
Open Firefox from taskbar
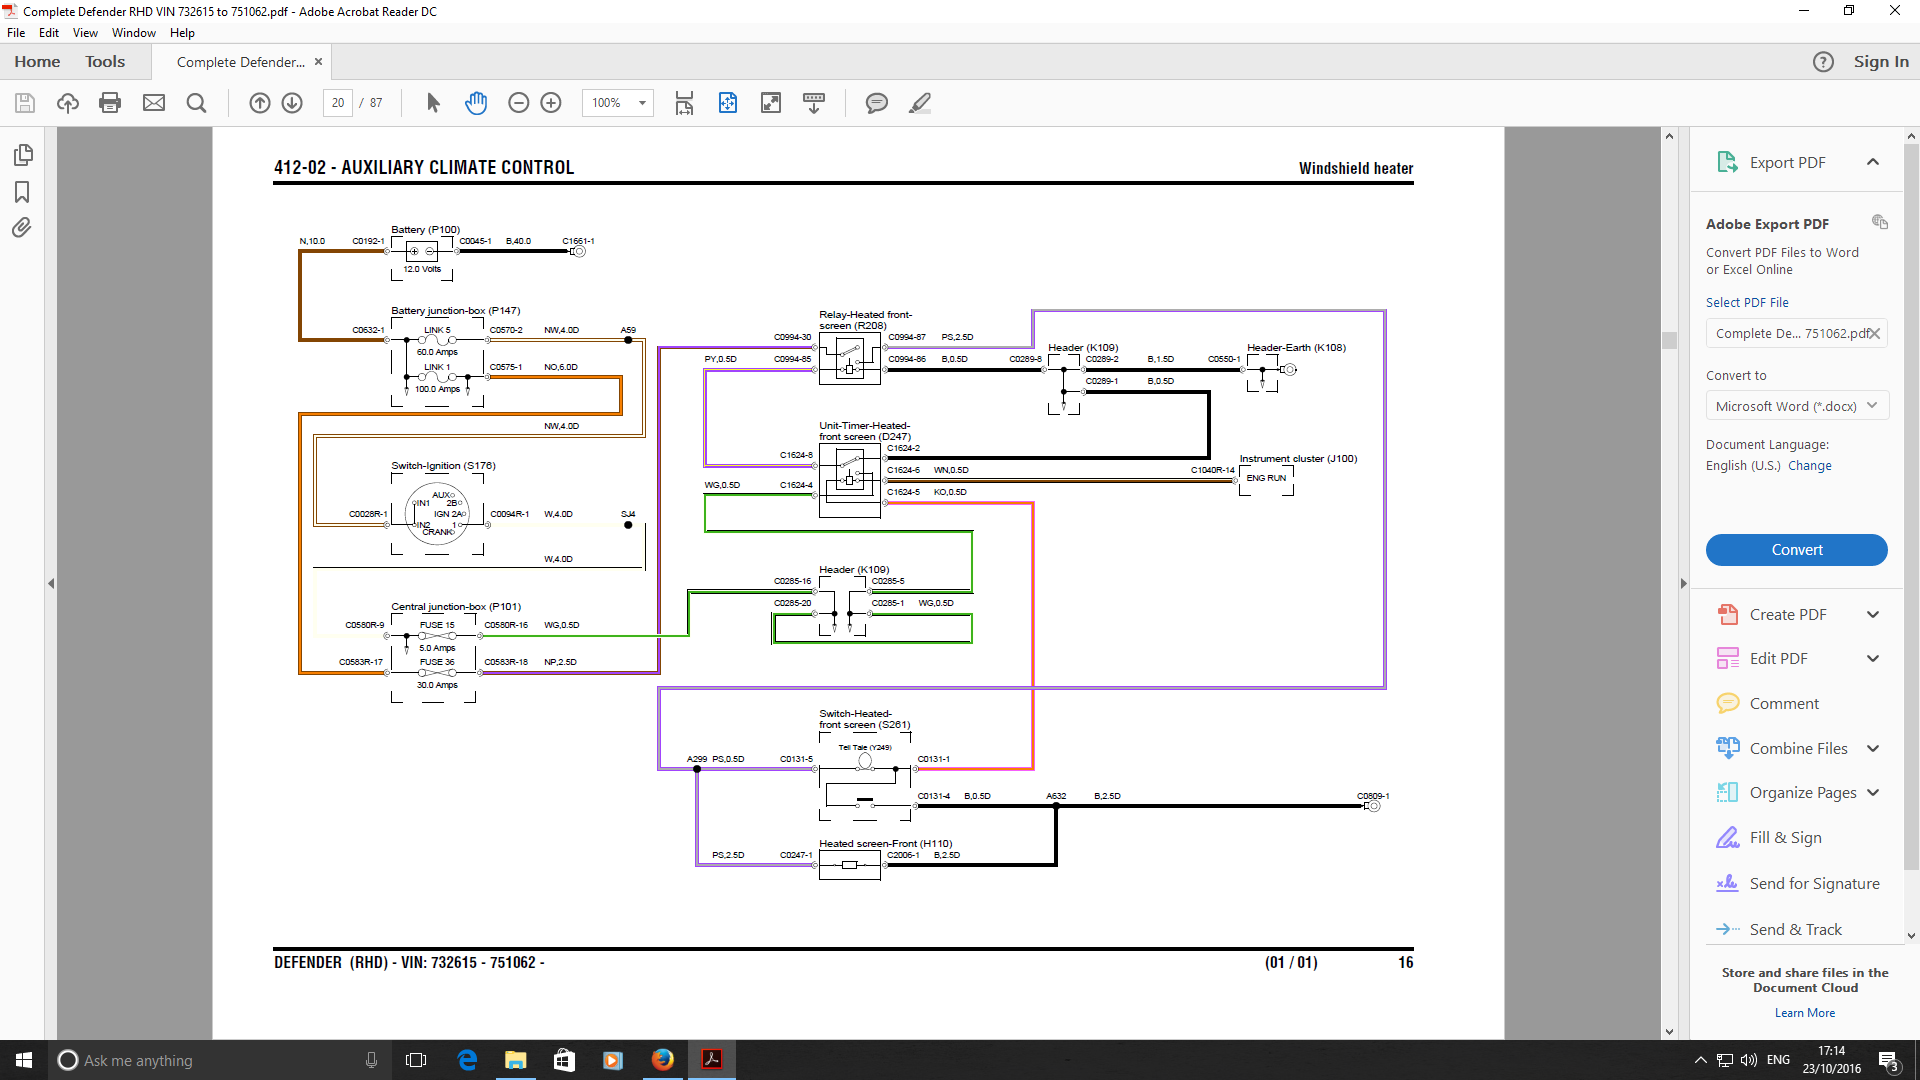point(662,1060)
